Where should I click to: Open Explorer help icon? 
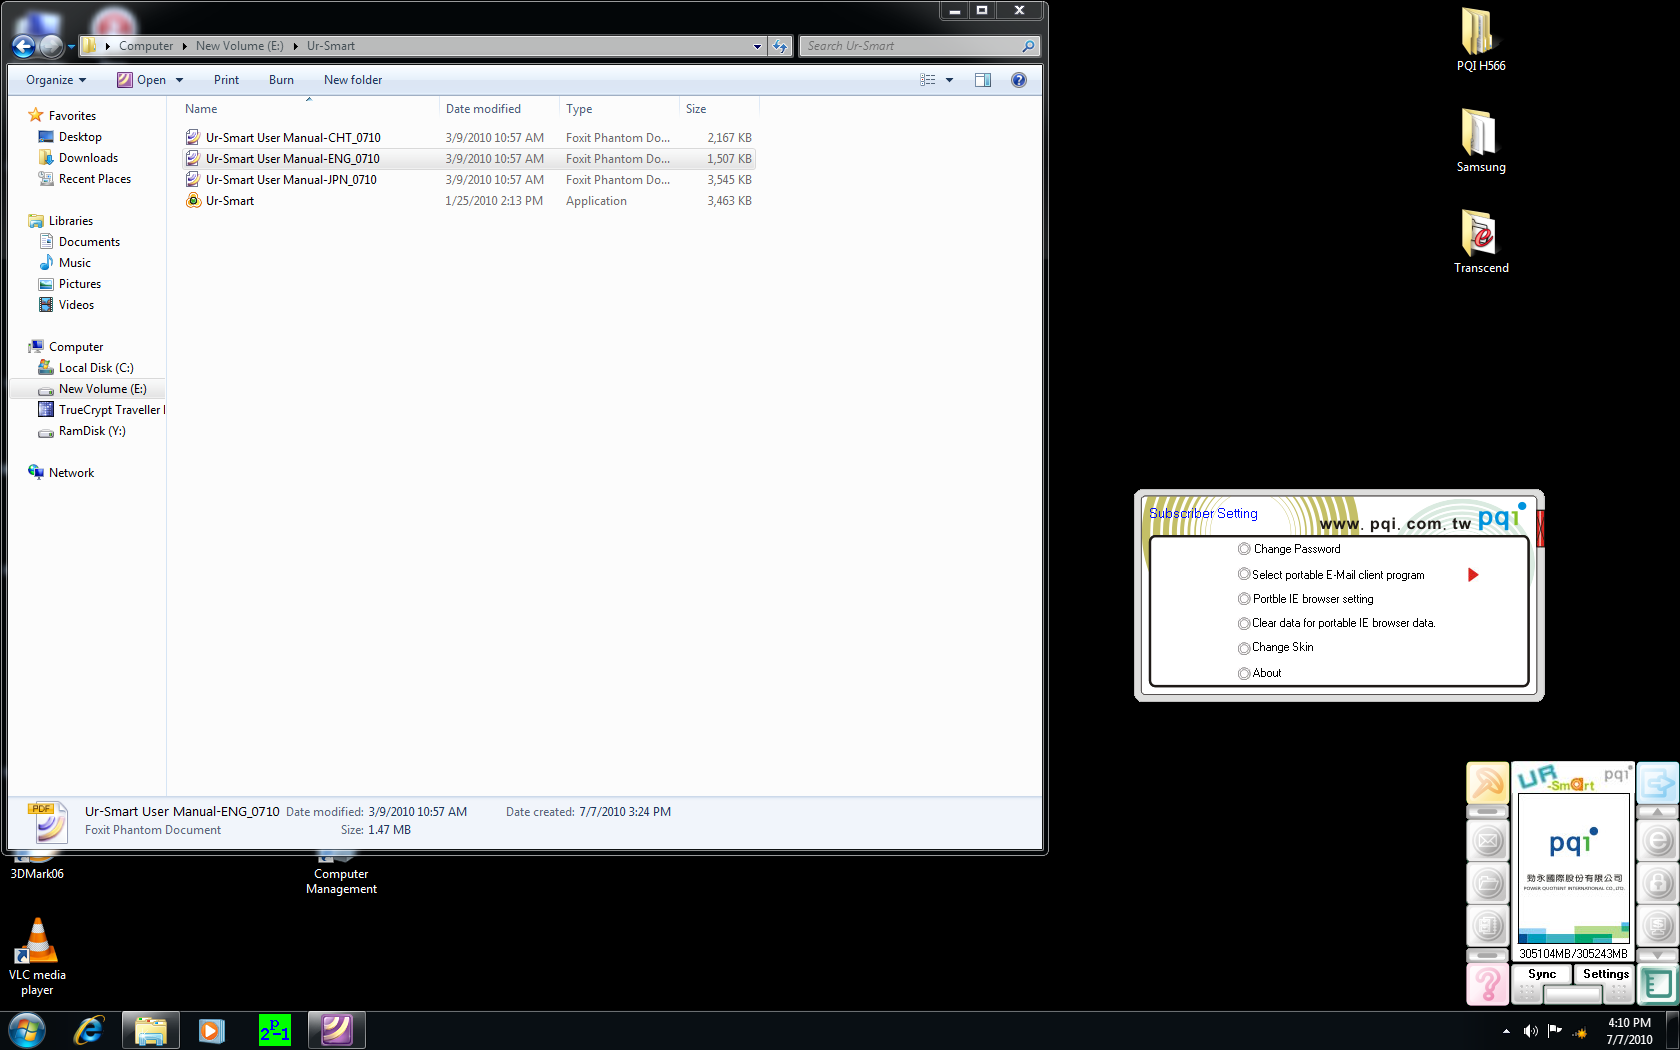pyautogui.click(x=1019, y=80)
